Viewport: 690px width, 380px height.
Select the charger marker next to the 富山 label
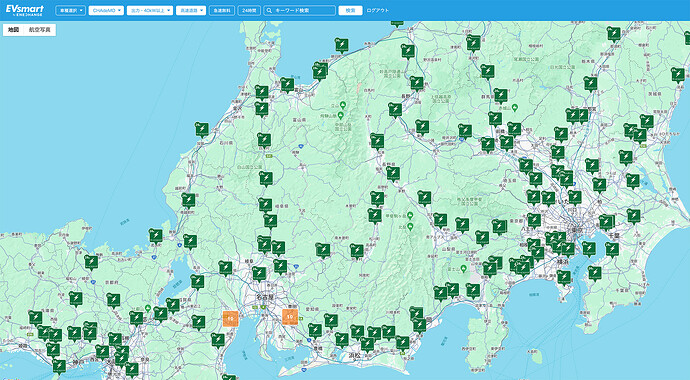(x=287, y=84)
